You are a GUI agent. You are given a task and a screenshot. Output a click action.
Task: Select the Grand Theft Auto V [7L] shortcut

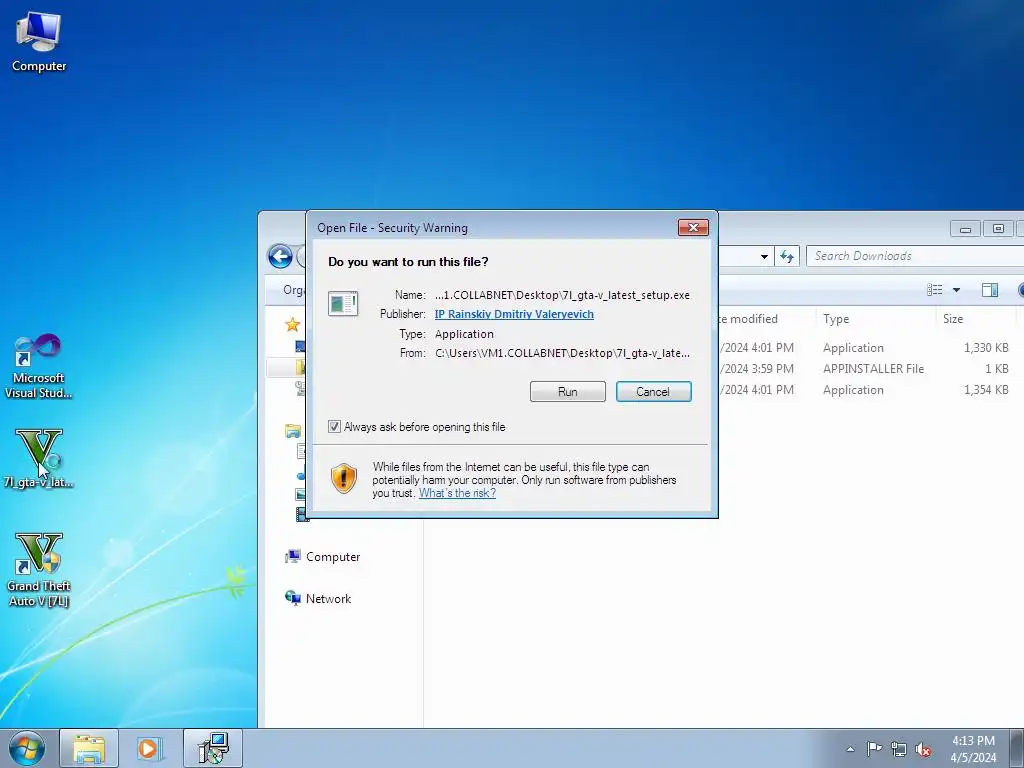pyautogui.click(x=39, y=570)
